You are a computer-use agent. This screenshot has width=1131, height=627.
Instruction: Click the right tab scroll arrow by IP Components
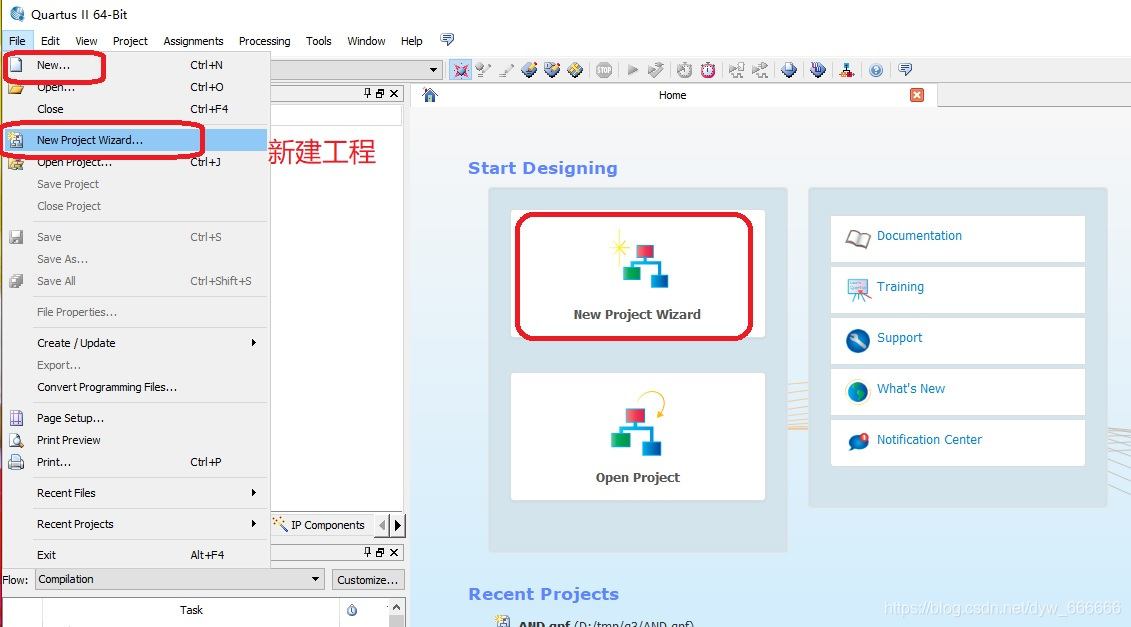pos(397,525)
